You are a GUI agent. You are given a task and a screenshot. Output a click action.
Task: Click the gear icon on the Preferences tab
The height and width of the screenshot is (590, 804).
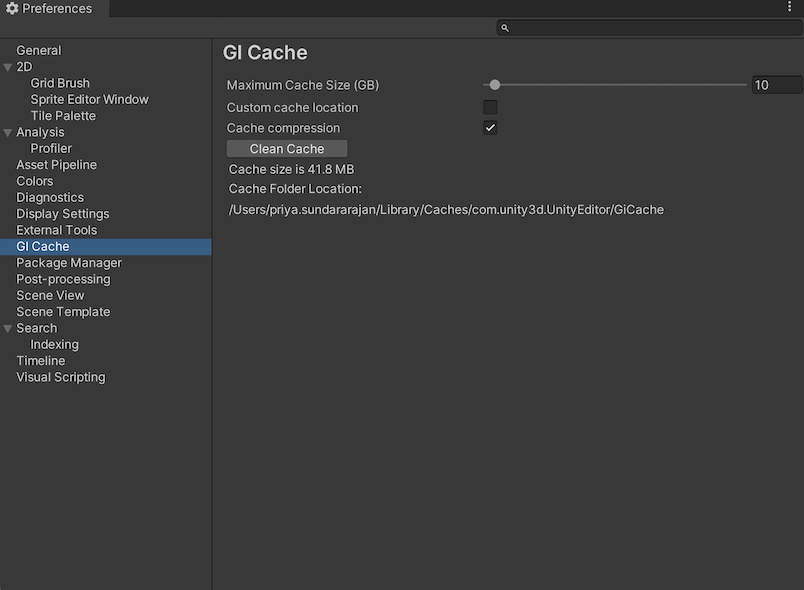click(x=12, y=8)
